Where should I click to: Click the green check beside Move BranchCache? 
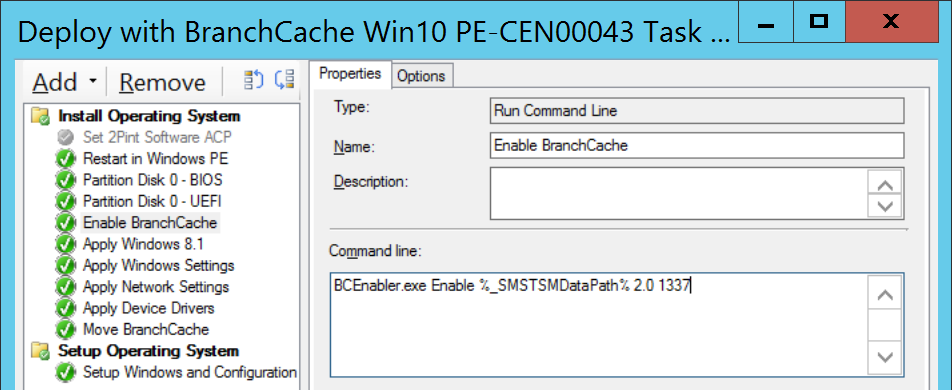pos(65,330)
